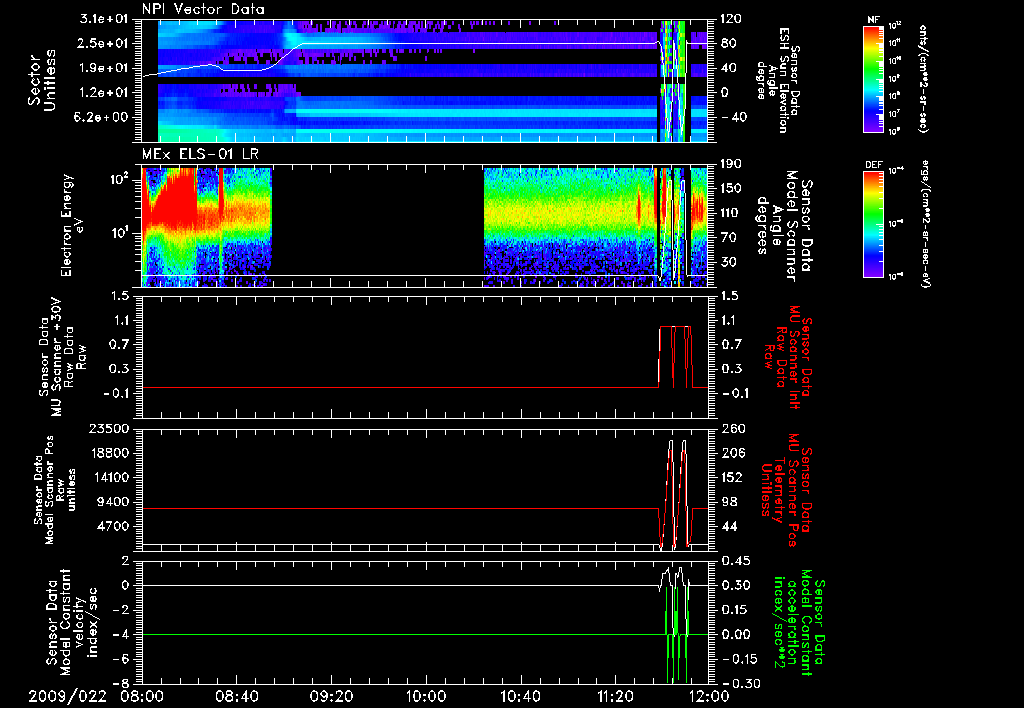This screenshot has width=1024, height=708.
Task: Click the ELS electron energy spectrogram plot
Action: pos(424,226)
